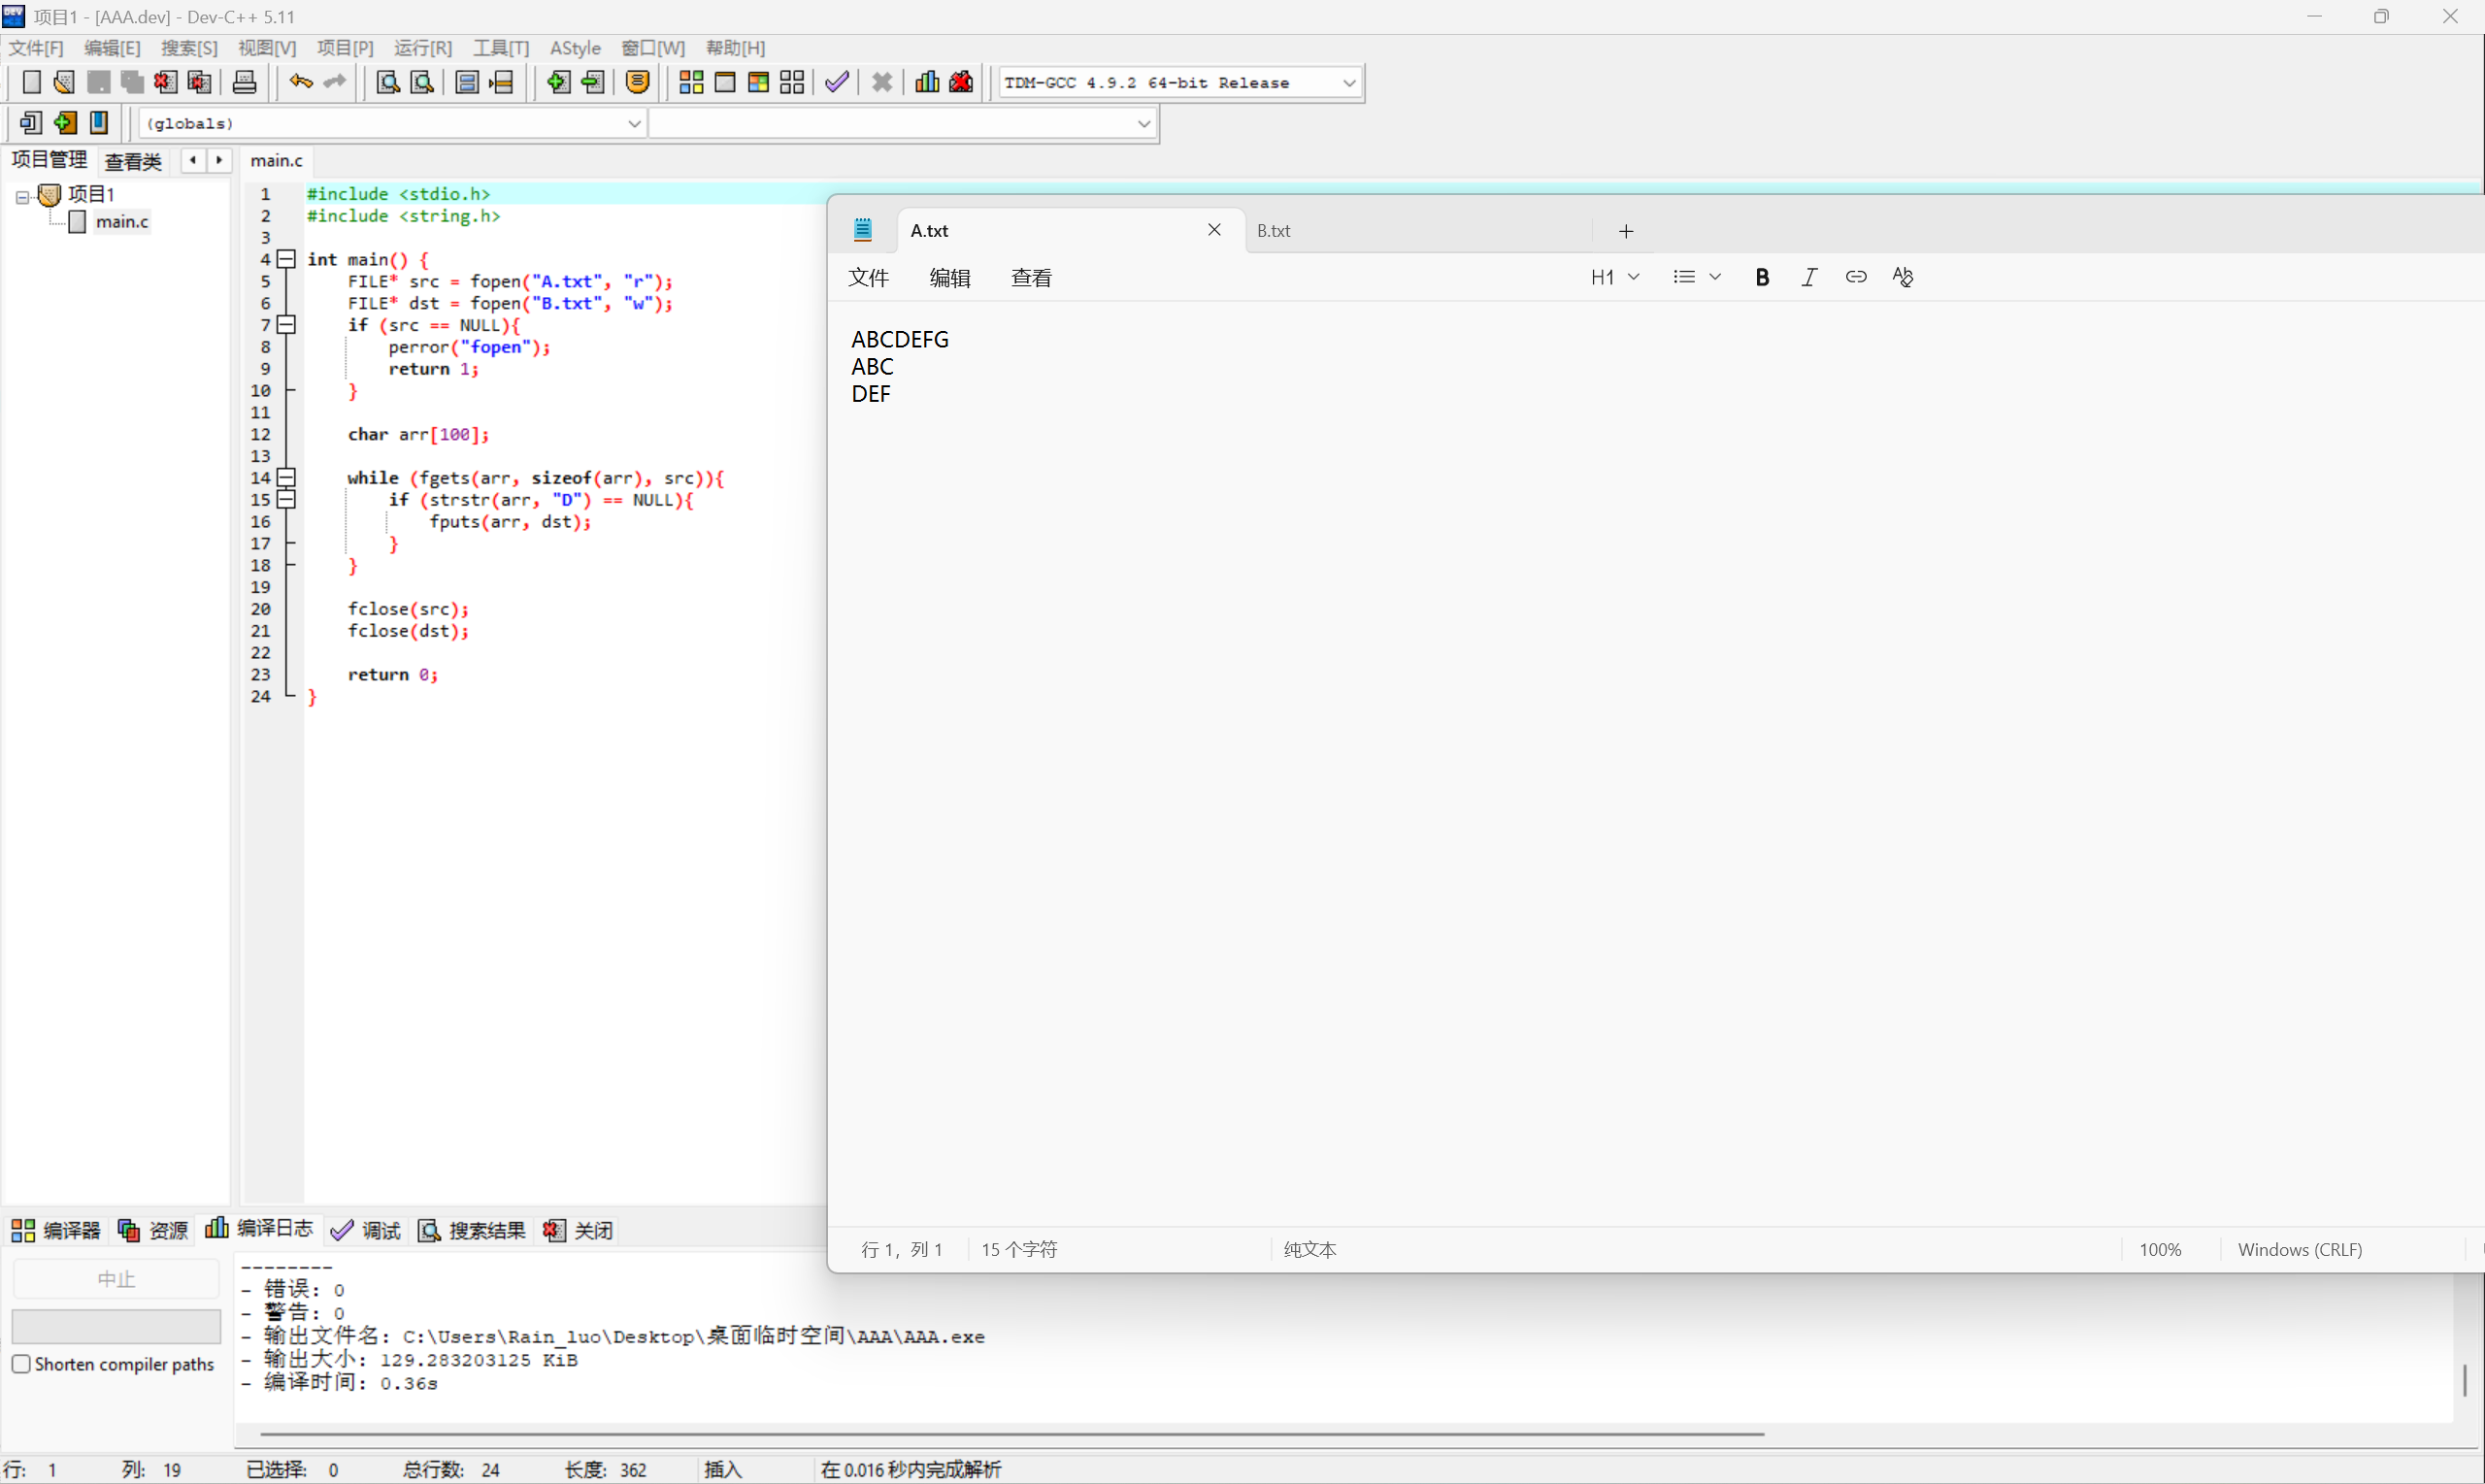Open the H1 heading dropdown in Notepad
Screen dimensions: 2485x1484
1614,277
